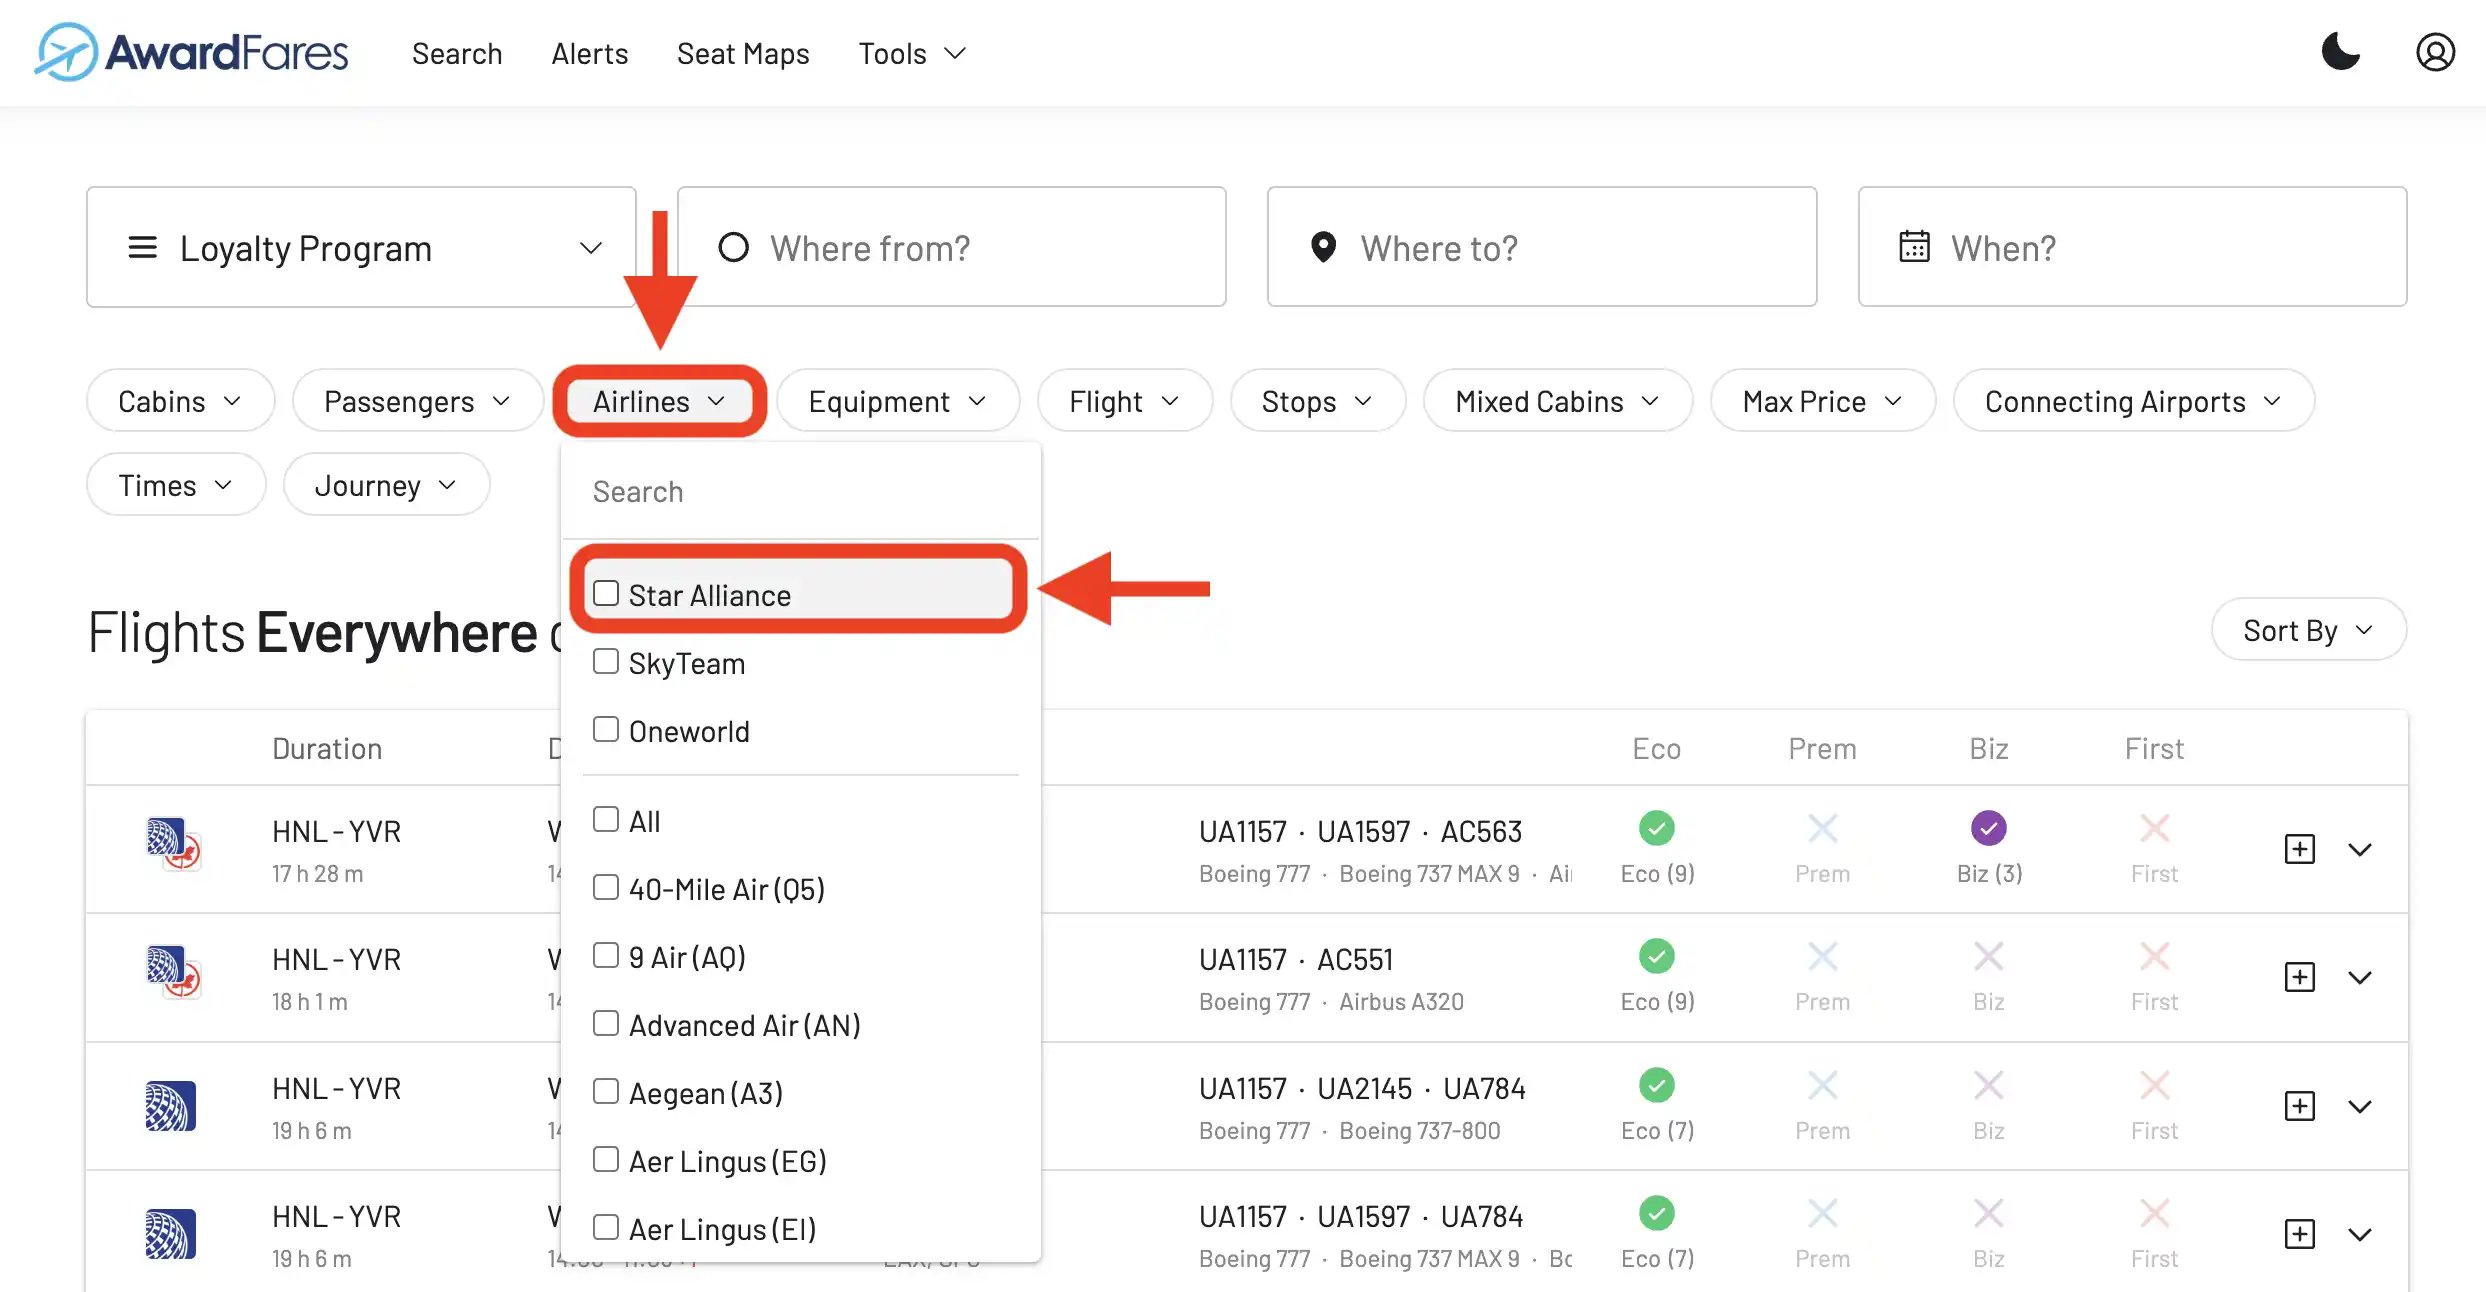Open the Passengers filter dropdown
Image resolution: width=2486 pixels, height=1292 pixels.
[x=417, y=401]
